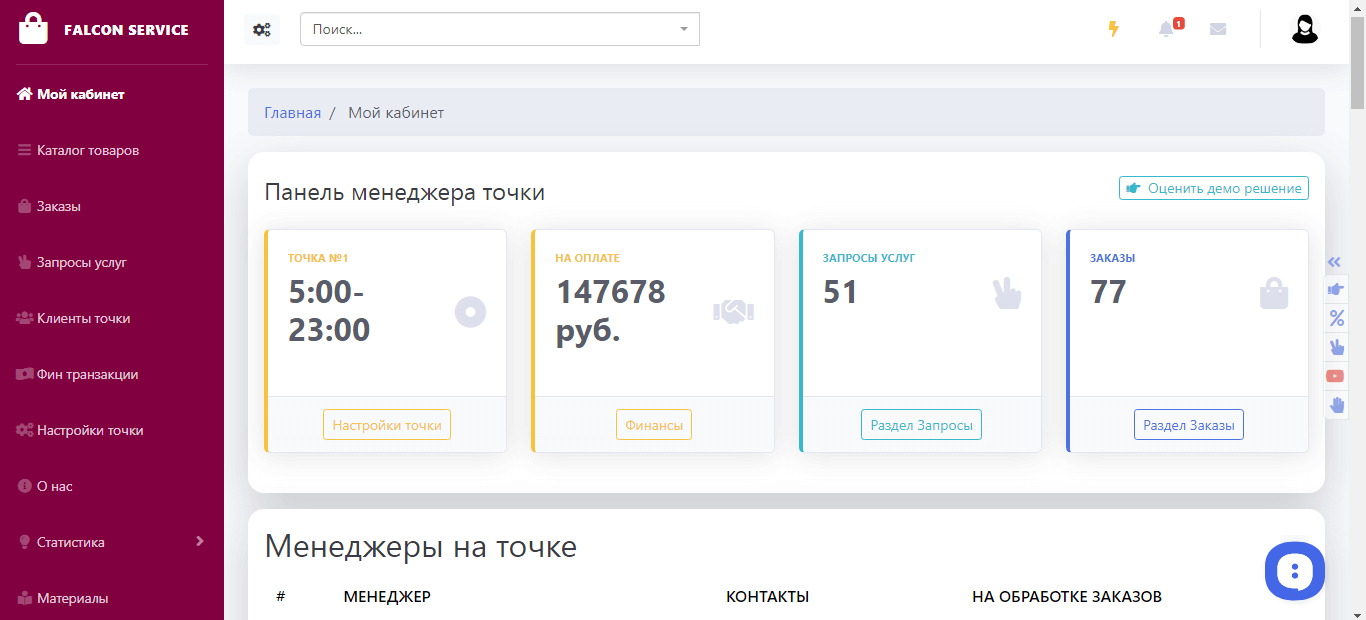Open notifications bell with red badge
This screenshot has width=1366, height=620.
coord(1166,29)
